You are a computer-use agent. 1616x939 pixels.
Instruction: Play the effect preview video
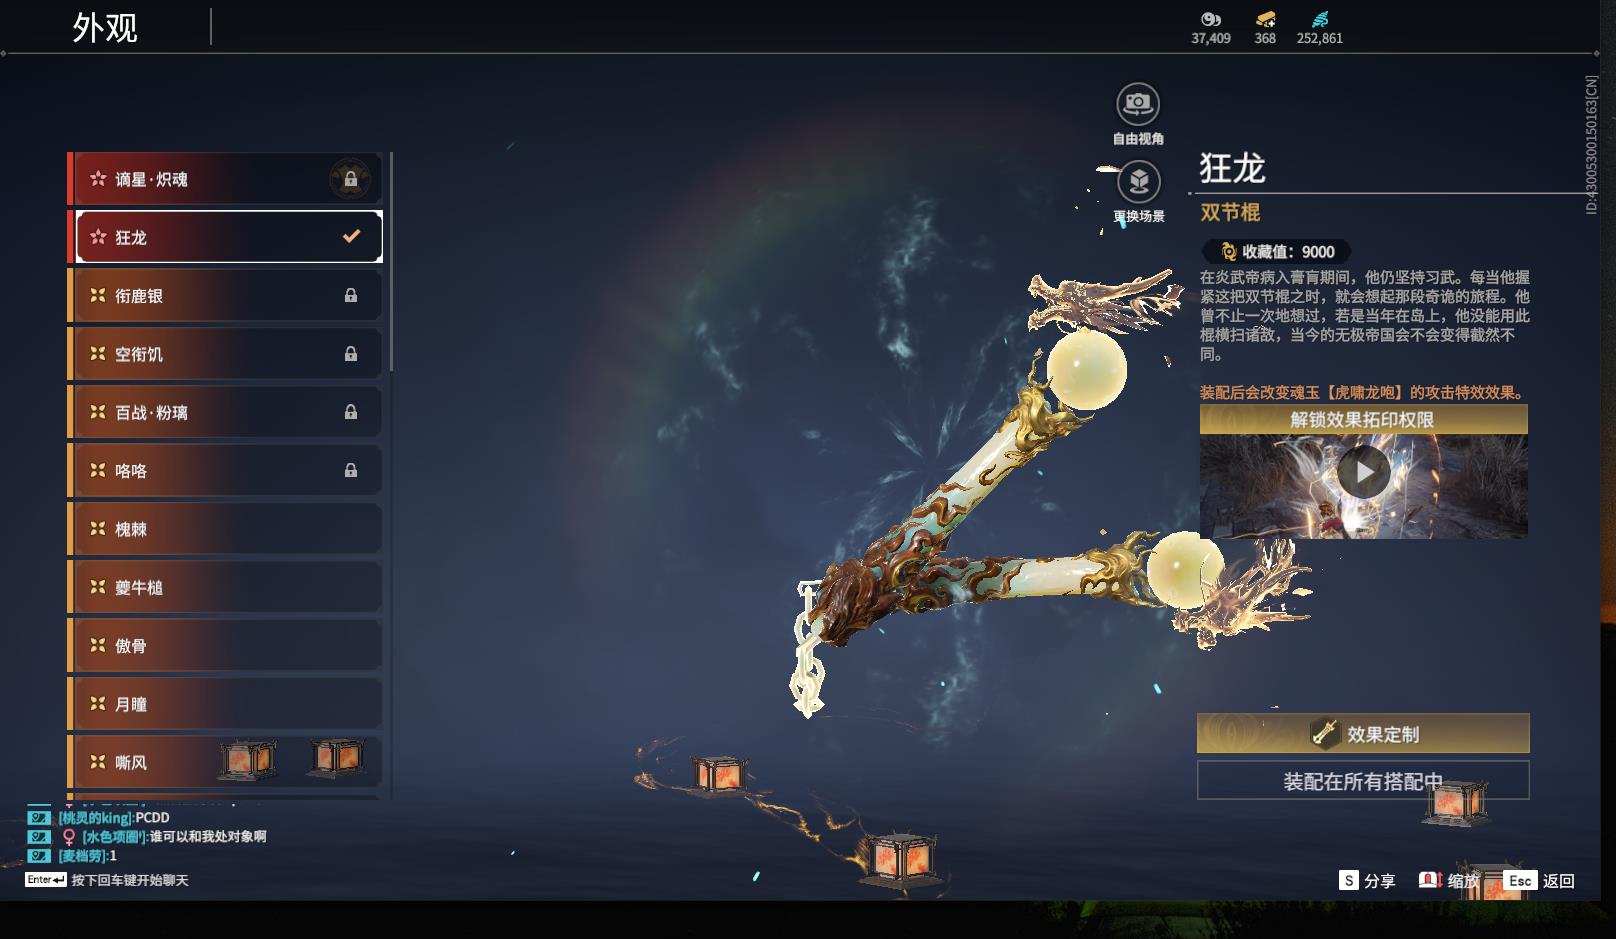pyautogui.click(x=1363, y=472)
